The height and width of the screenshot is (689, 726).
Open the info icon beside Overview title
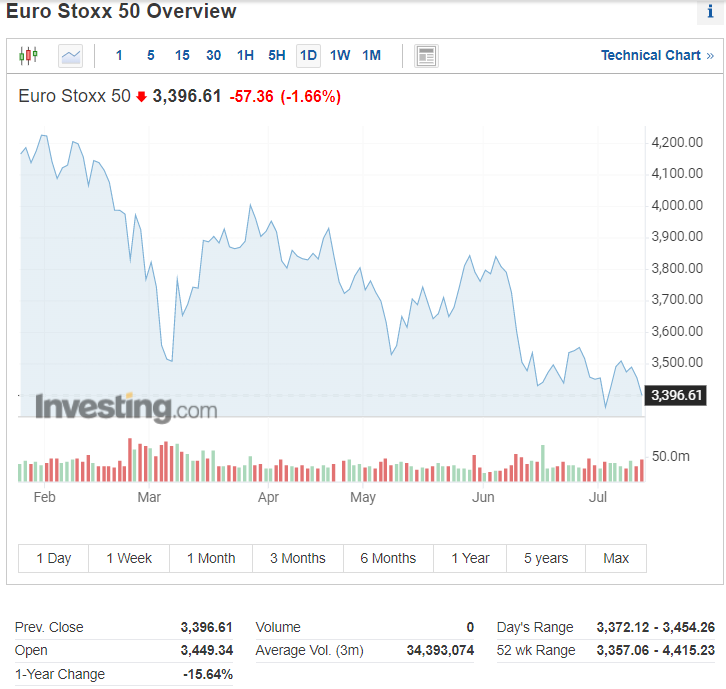(710, 12)
